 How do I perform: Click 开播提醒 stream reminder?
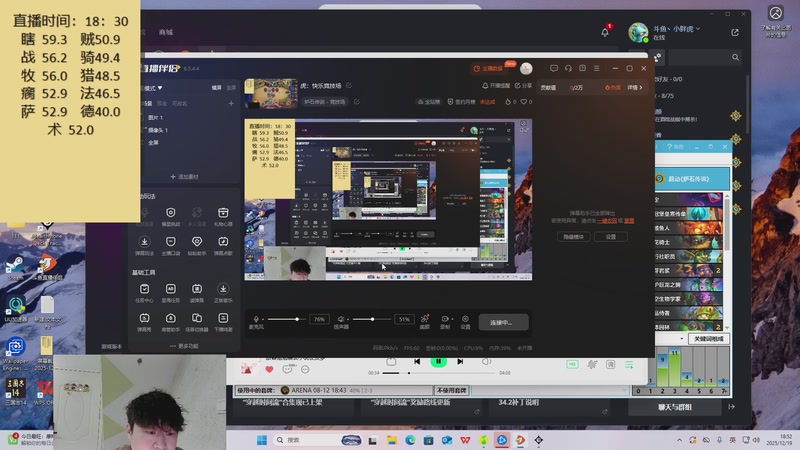pos(496,86)
